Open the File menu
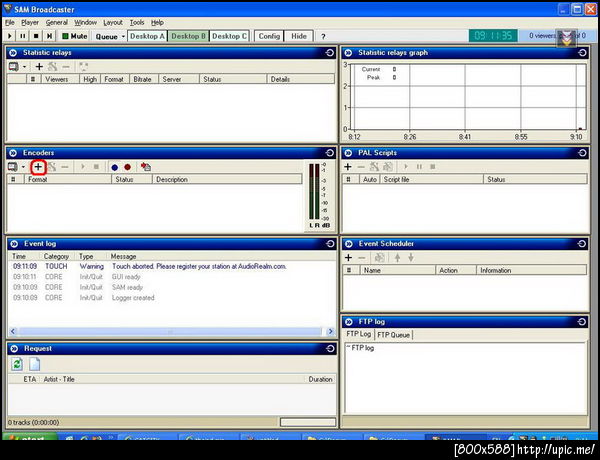This screenshot has width=600, height=460. (10, 23)
